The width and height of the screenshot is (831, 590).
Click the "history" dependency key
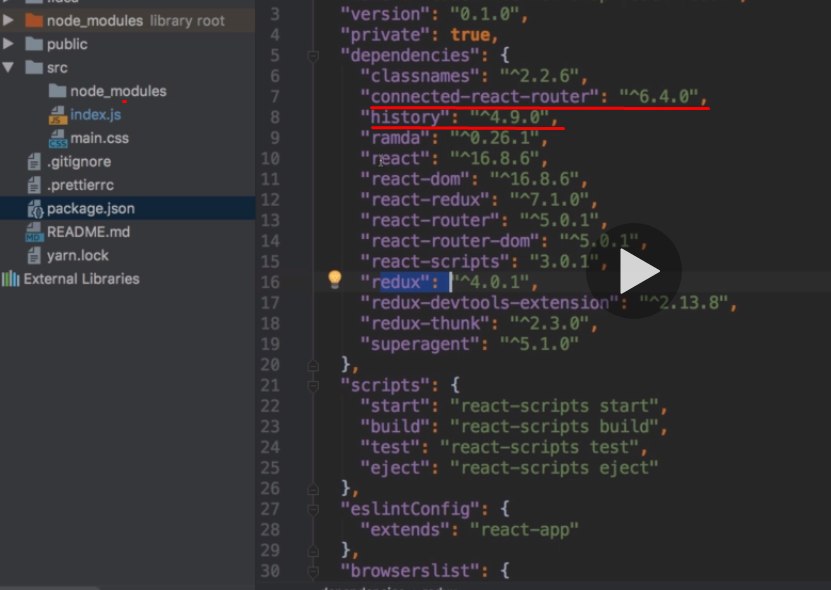(405, 117)
